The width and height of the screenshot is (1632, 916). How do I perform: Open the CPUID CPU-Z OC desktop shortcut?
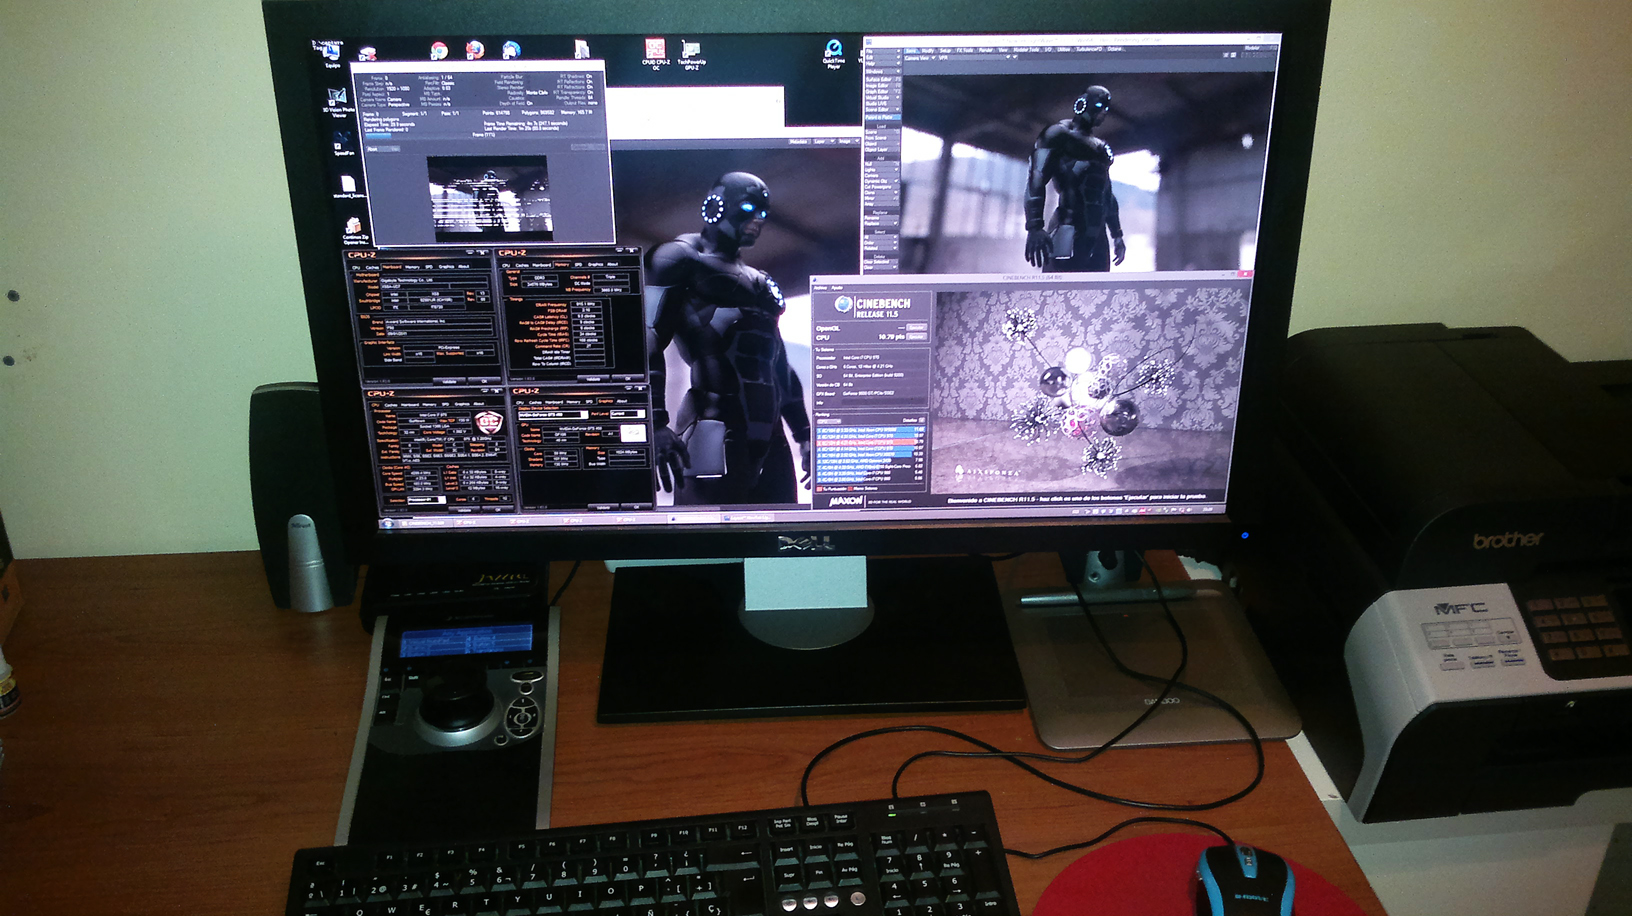click(655, 54)
